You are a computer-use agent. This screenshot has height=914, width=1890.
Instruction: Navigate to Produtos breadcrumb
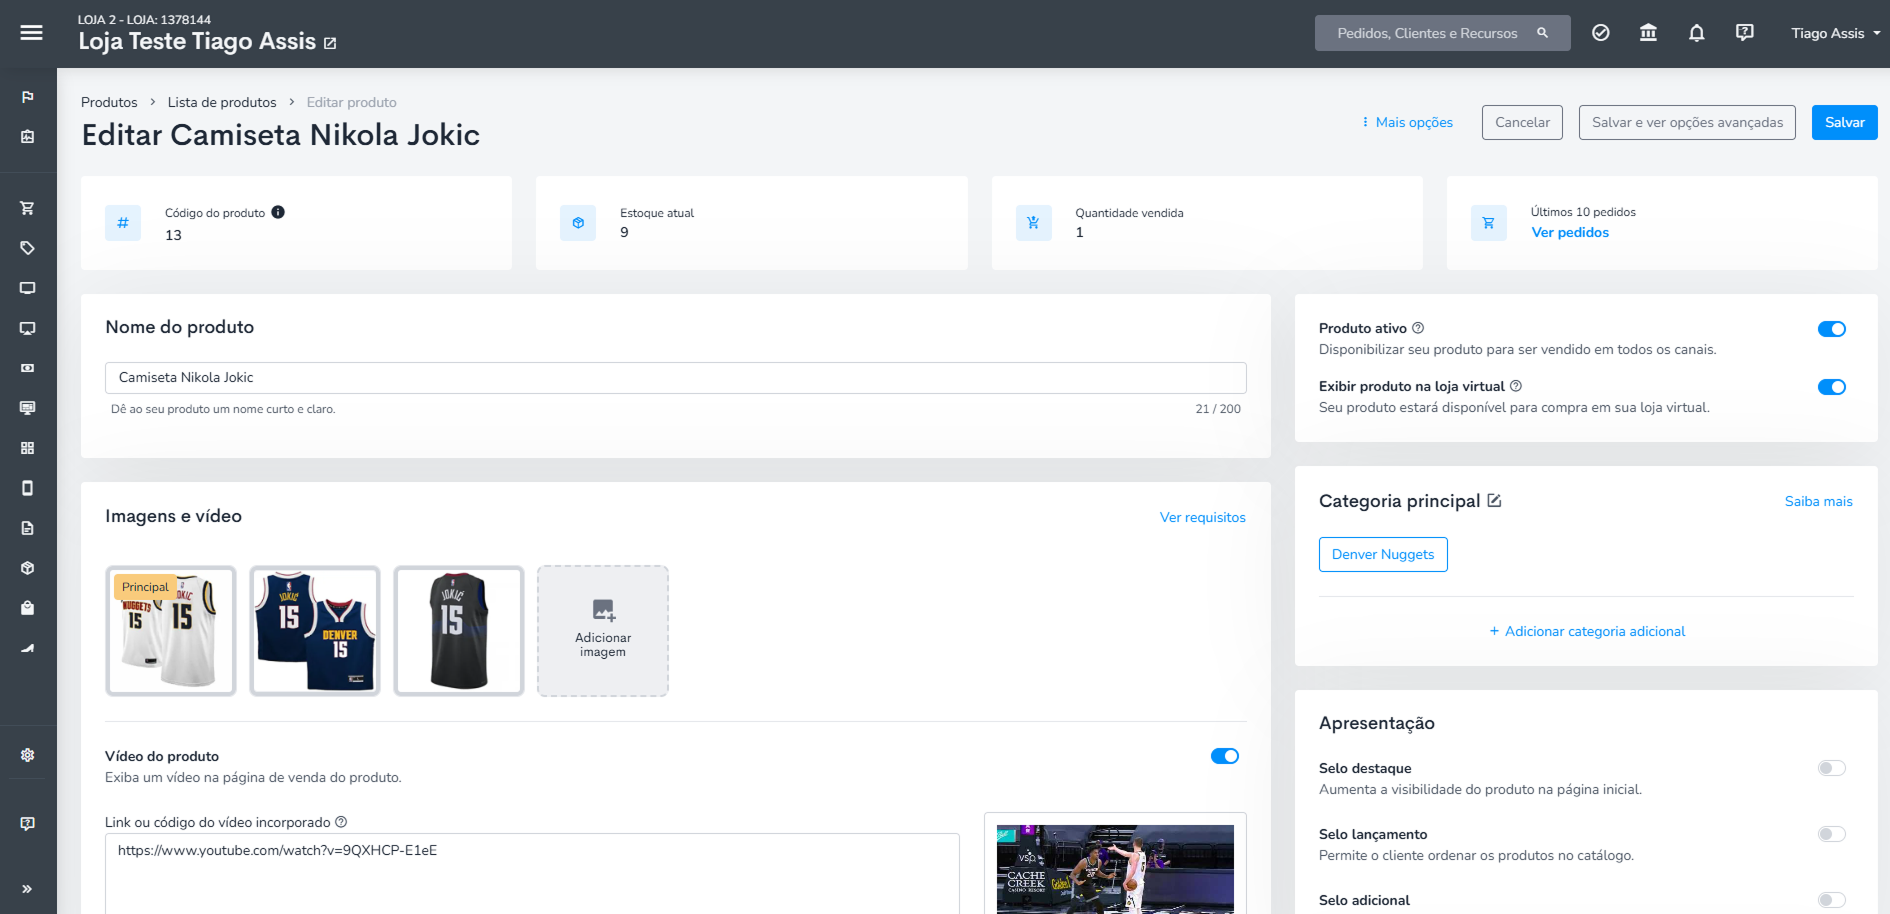[x=109, y=102]
